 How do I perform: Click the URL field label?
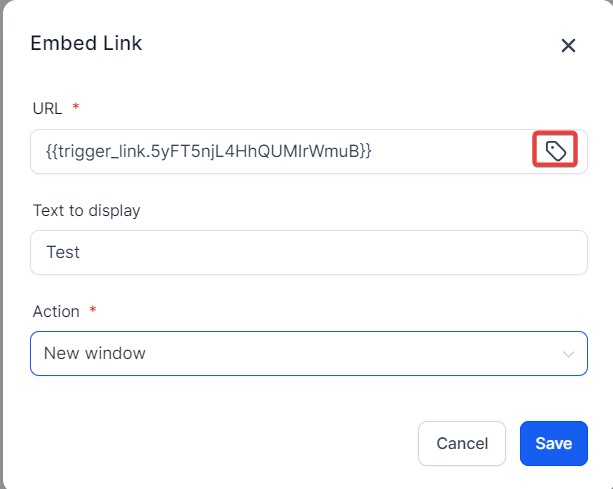click(47, 107)
